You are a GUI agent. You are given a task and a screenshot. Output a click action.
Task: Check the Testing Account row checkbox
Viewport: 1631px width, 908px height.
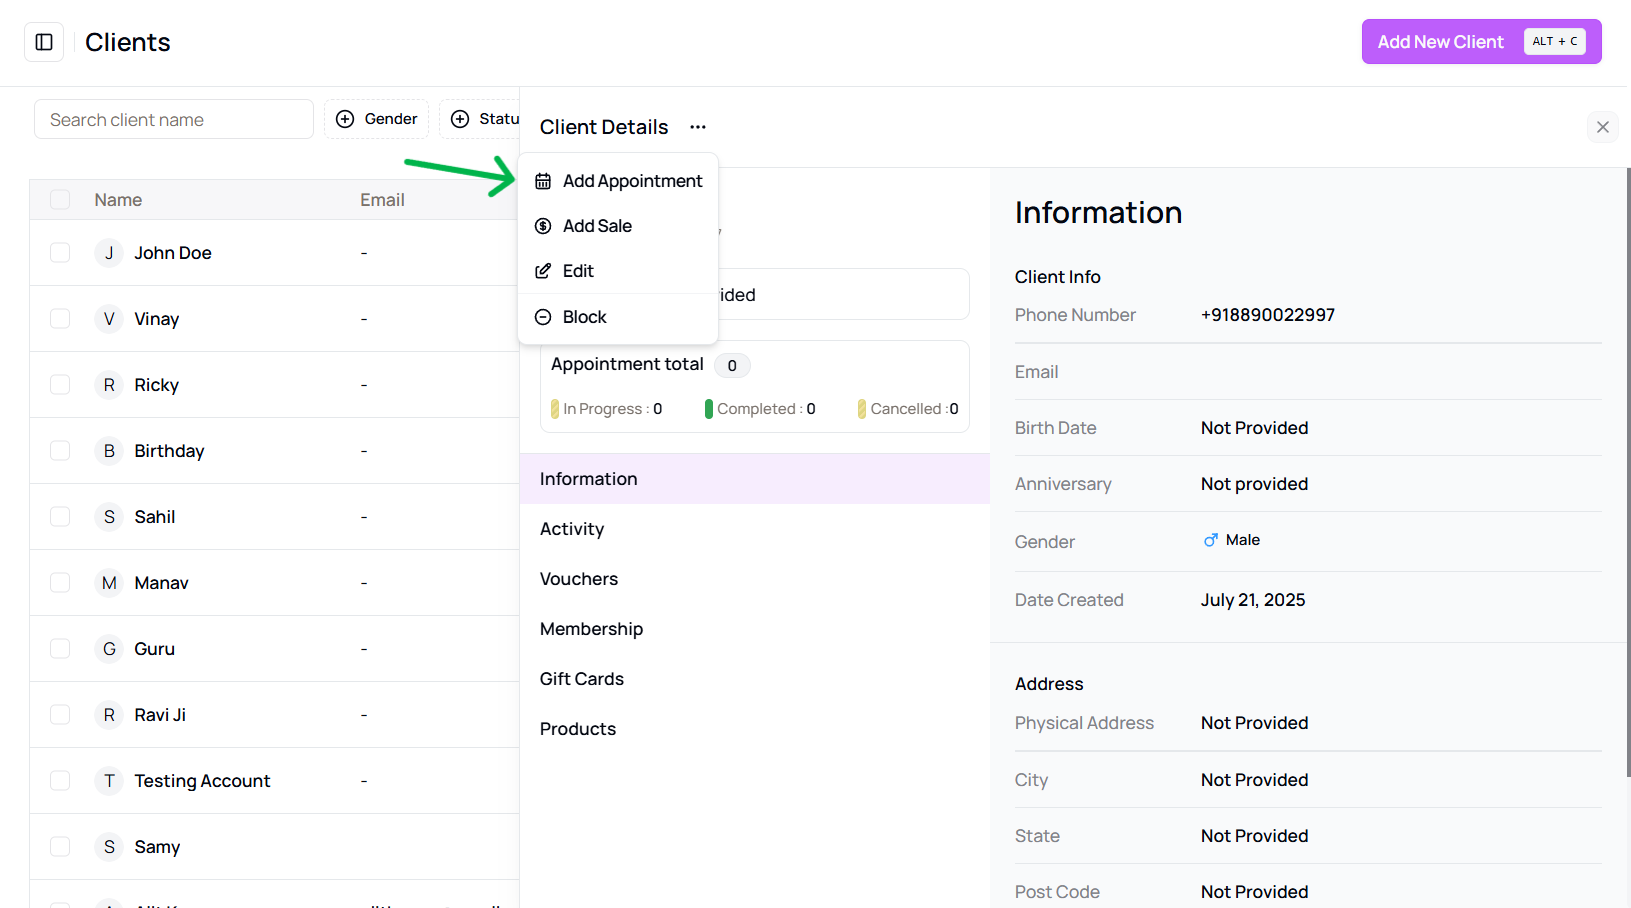tap(60, 781)
